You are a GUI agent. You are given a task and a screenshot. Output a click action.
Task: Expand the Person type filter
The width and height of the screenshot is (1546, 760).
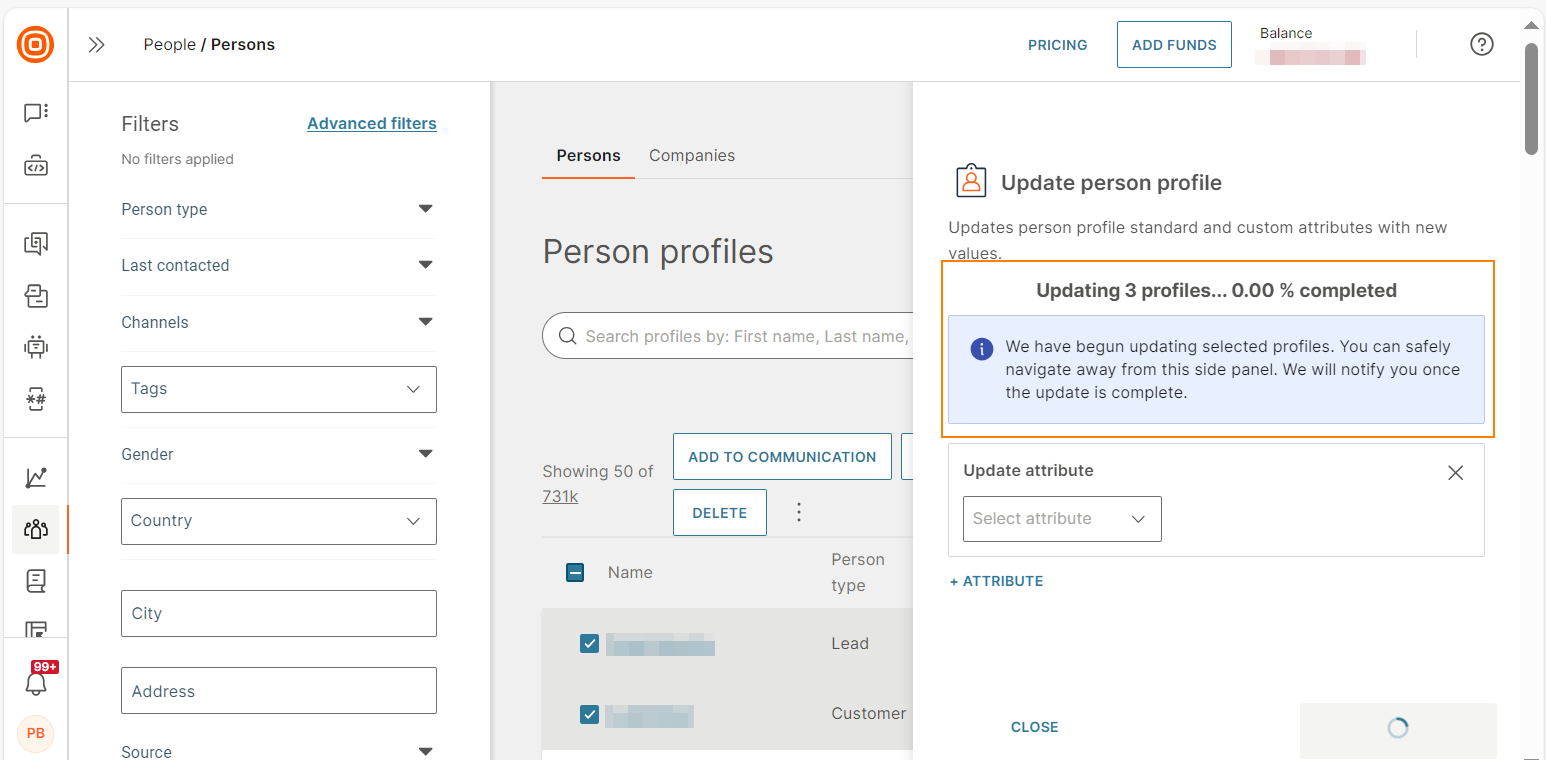(278, 209)
